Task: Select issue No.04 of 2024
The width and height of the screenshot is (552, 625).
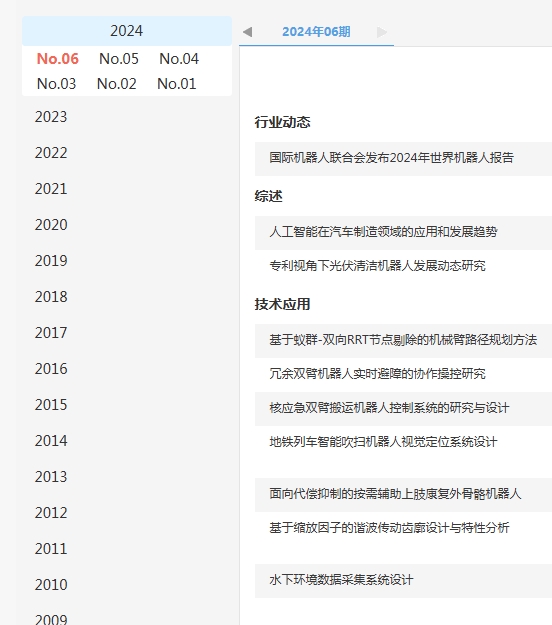Action: click(x=179, y=59)
